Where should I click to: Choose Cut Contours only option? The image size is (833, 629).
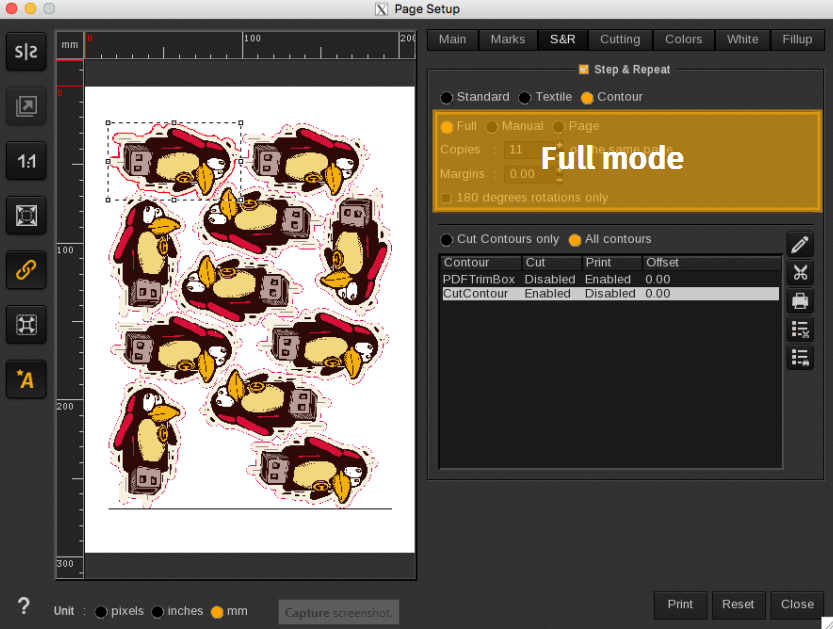pyautogui.click(x=446, y=240)
